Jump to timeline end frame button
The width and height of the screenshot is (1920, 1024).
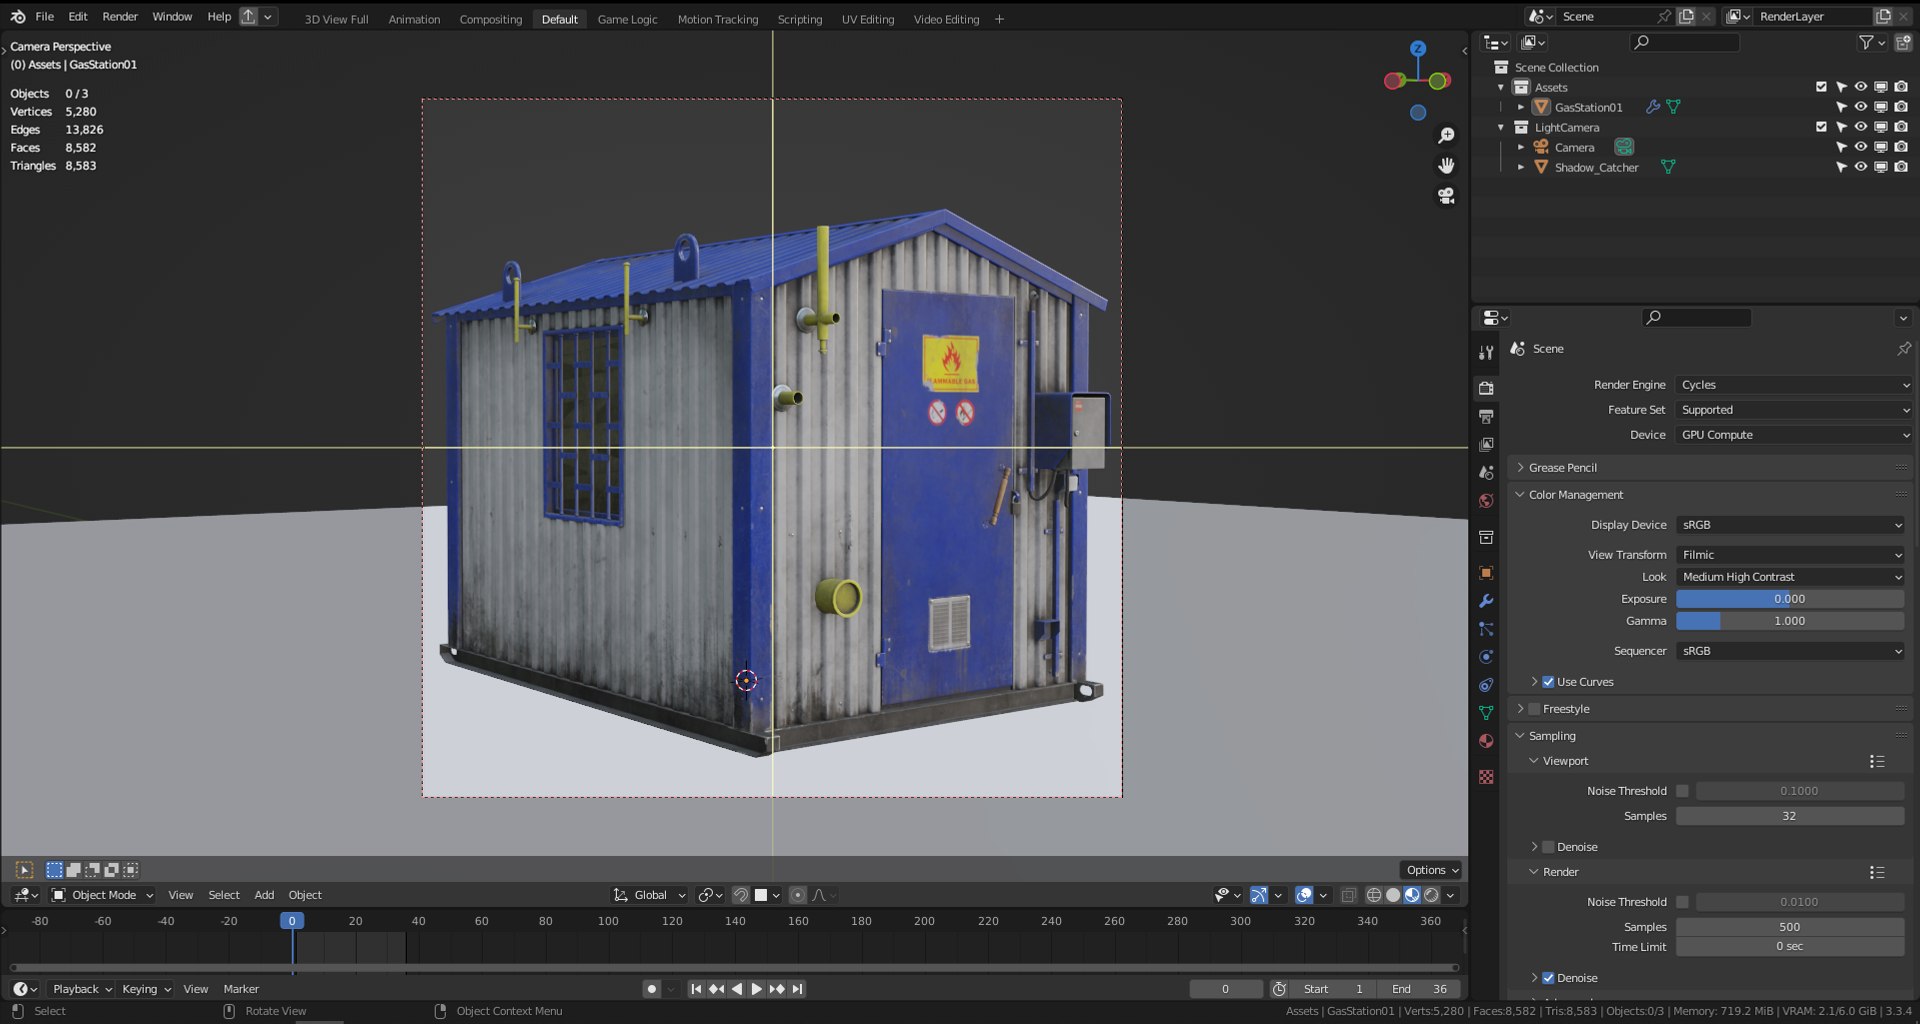point(797,989)
